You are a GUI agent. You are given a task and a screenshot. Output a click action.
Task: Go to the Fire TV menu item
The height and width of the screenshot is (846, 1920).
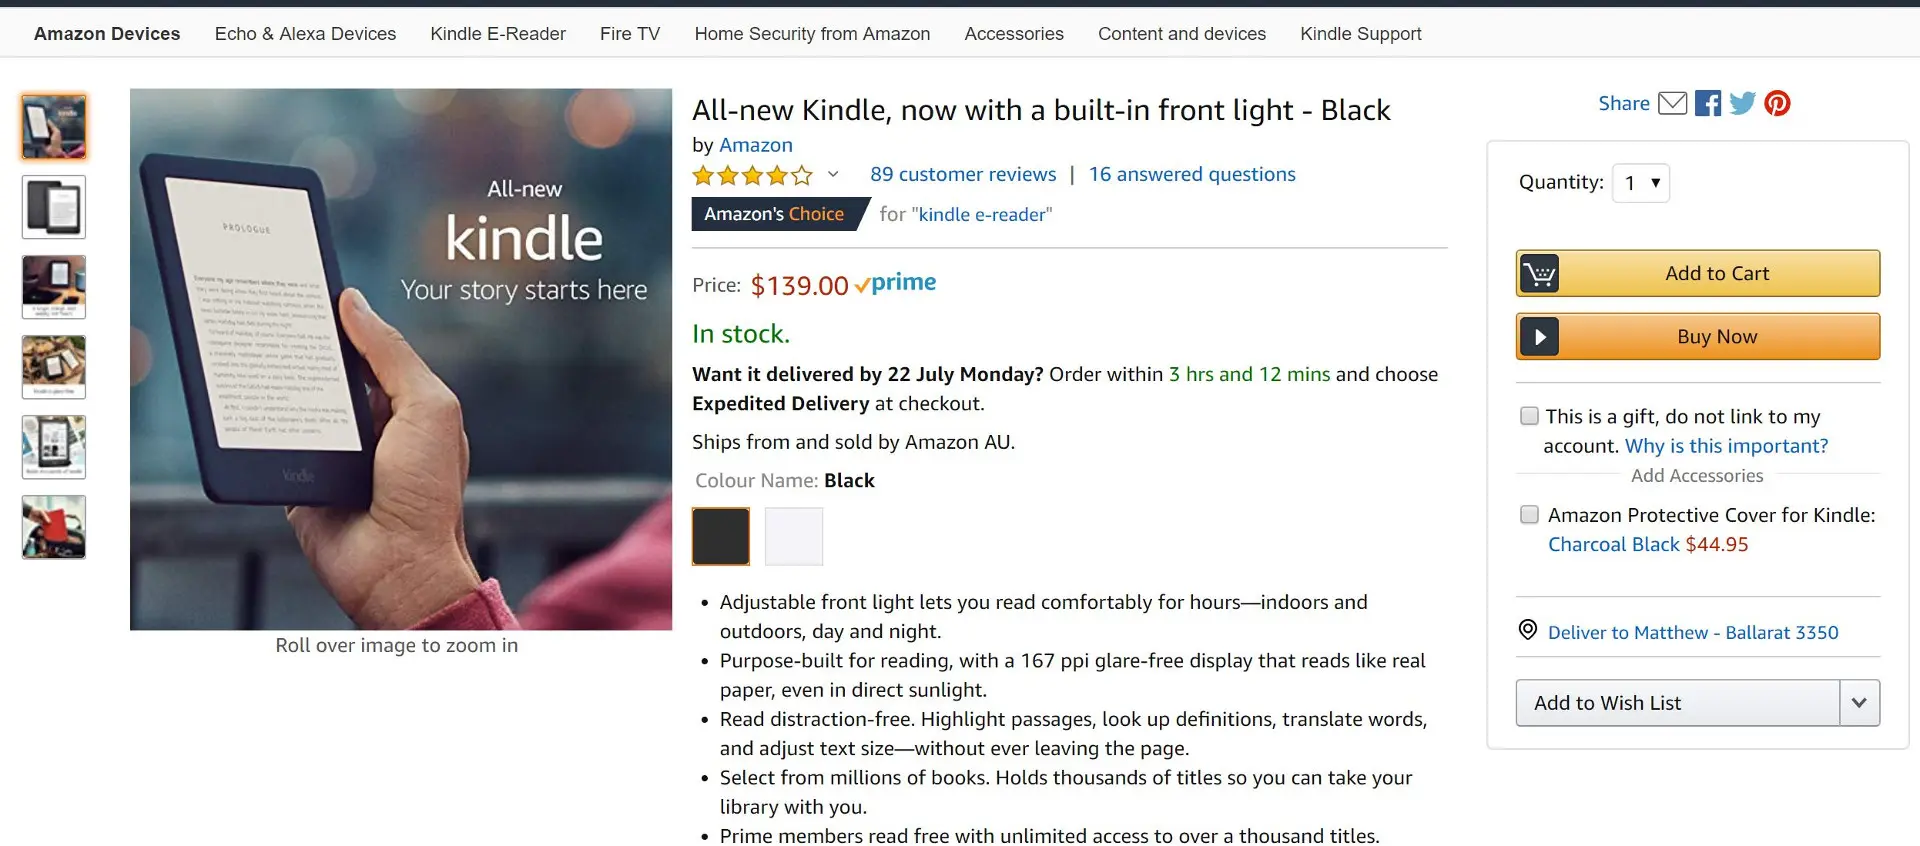pyautogui.click(x=630, y=34)
